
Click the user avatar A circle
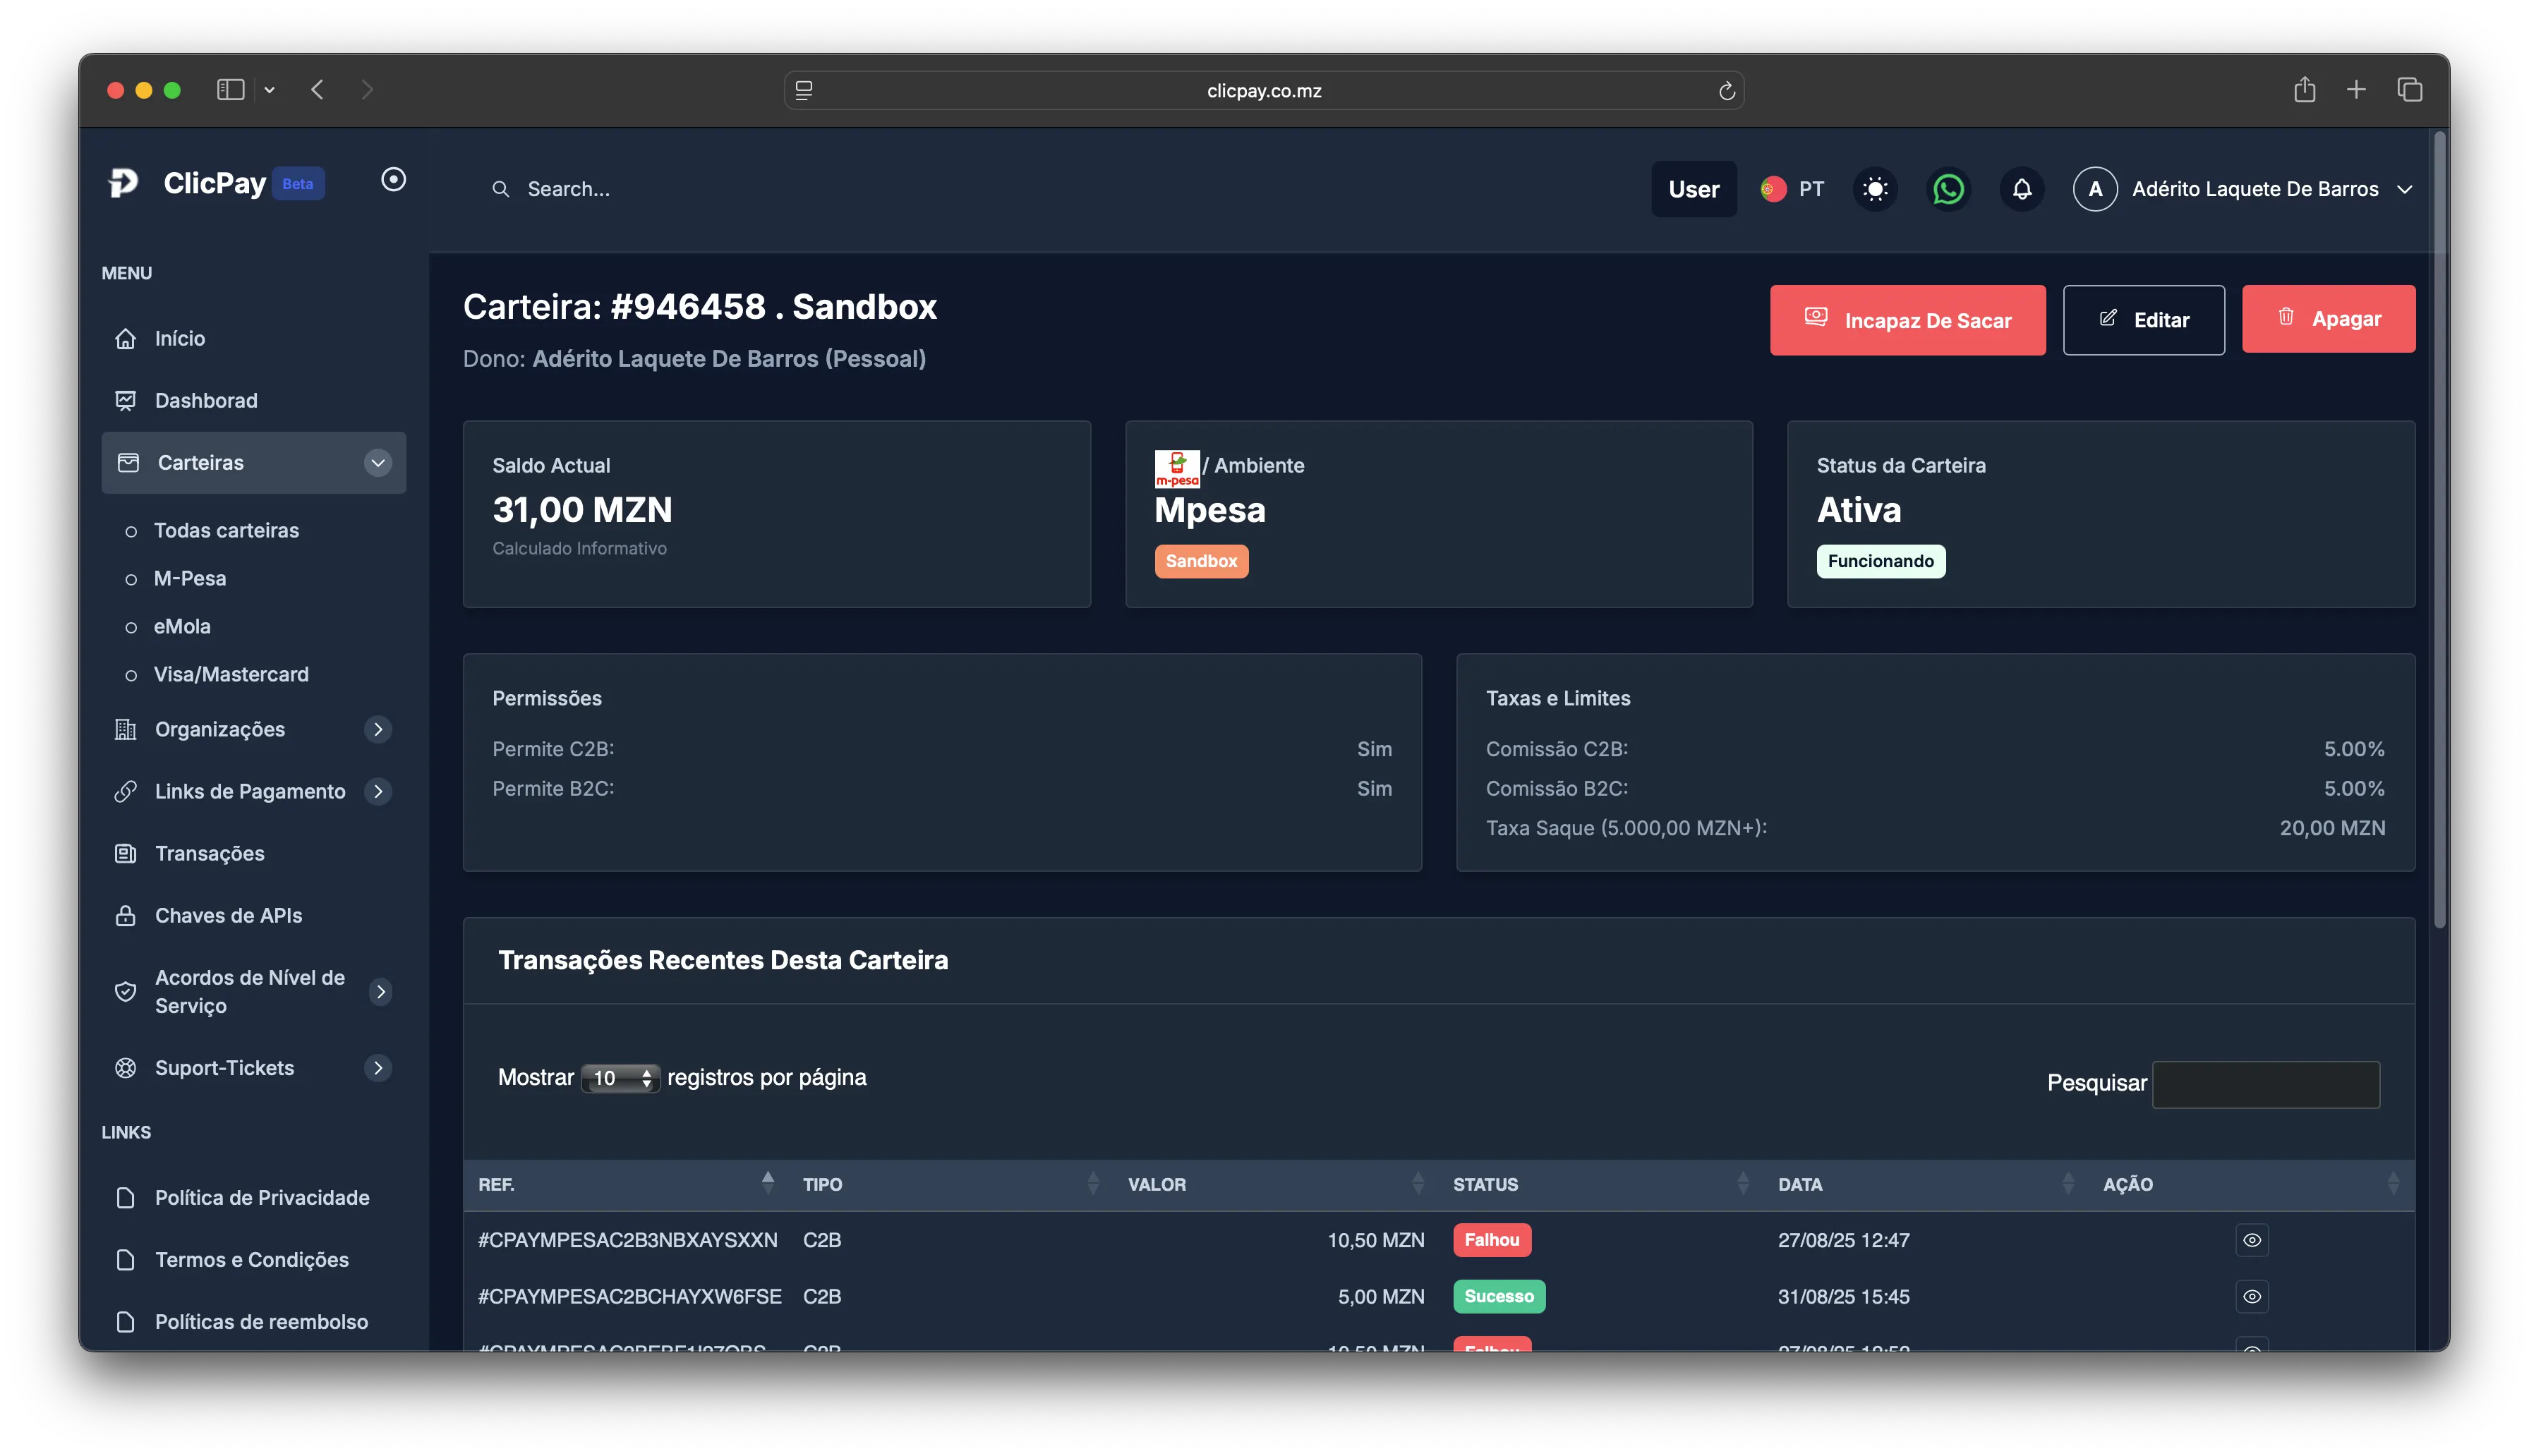click(2095, 189)
